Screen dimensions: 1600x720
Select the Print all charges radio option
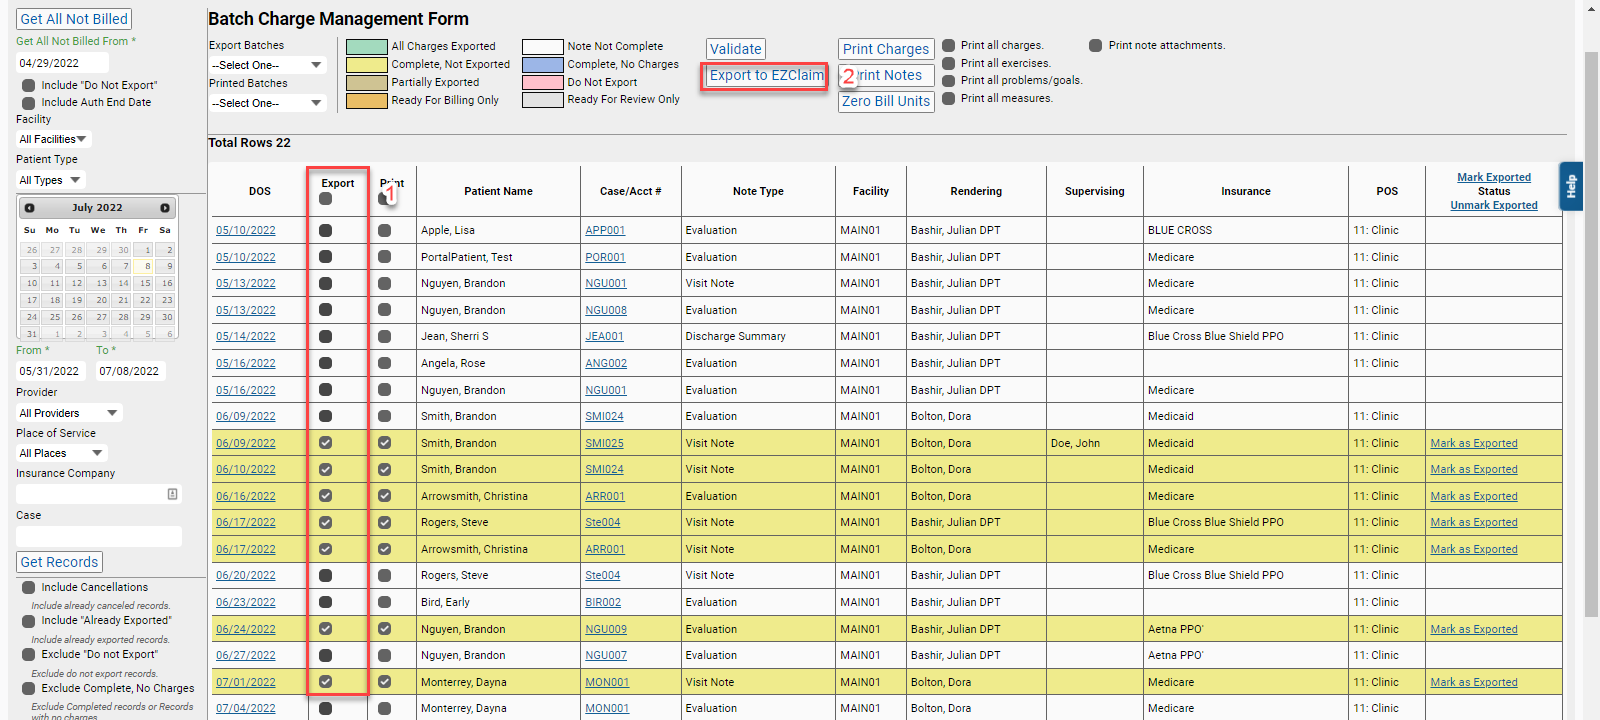click(948, 45)
